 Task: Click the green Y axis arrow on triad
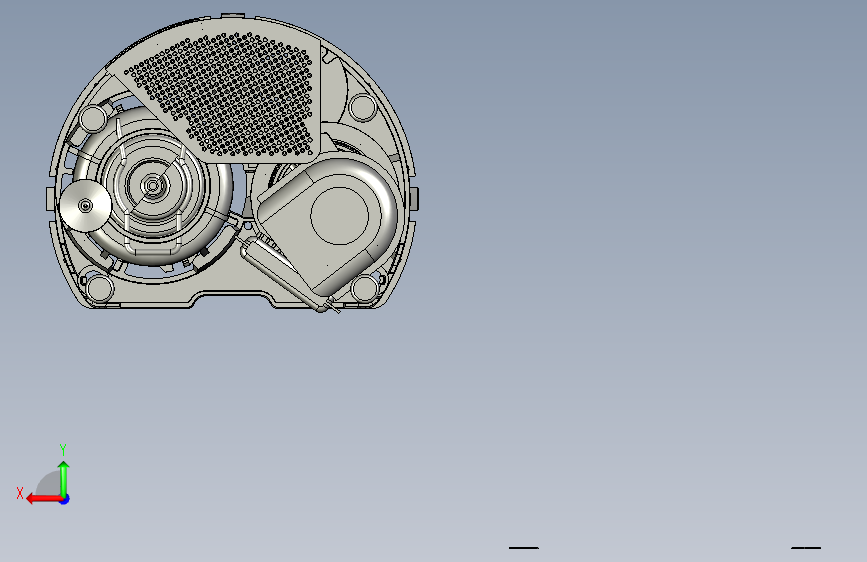[64, 478]
